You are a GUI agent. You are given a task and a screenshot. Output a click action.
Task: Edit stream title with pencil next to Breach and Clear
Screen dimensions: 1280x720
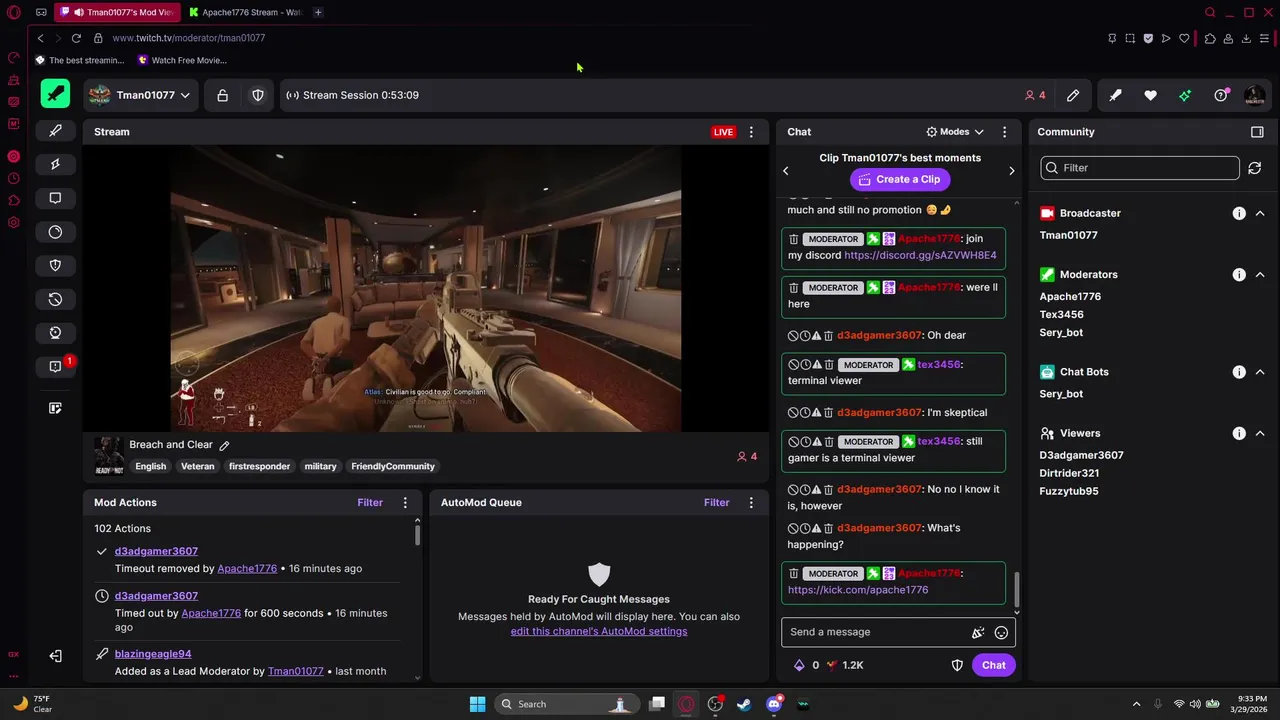224,445
